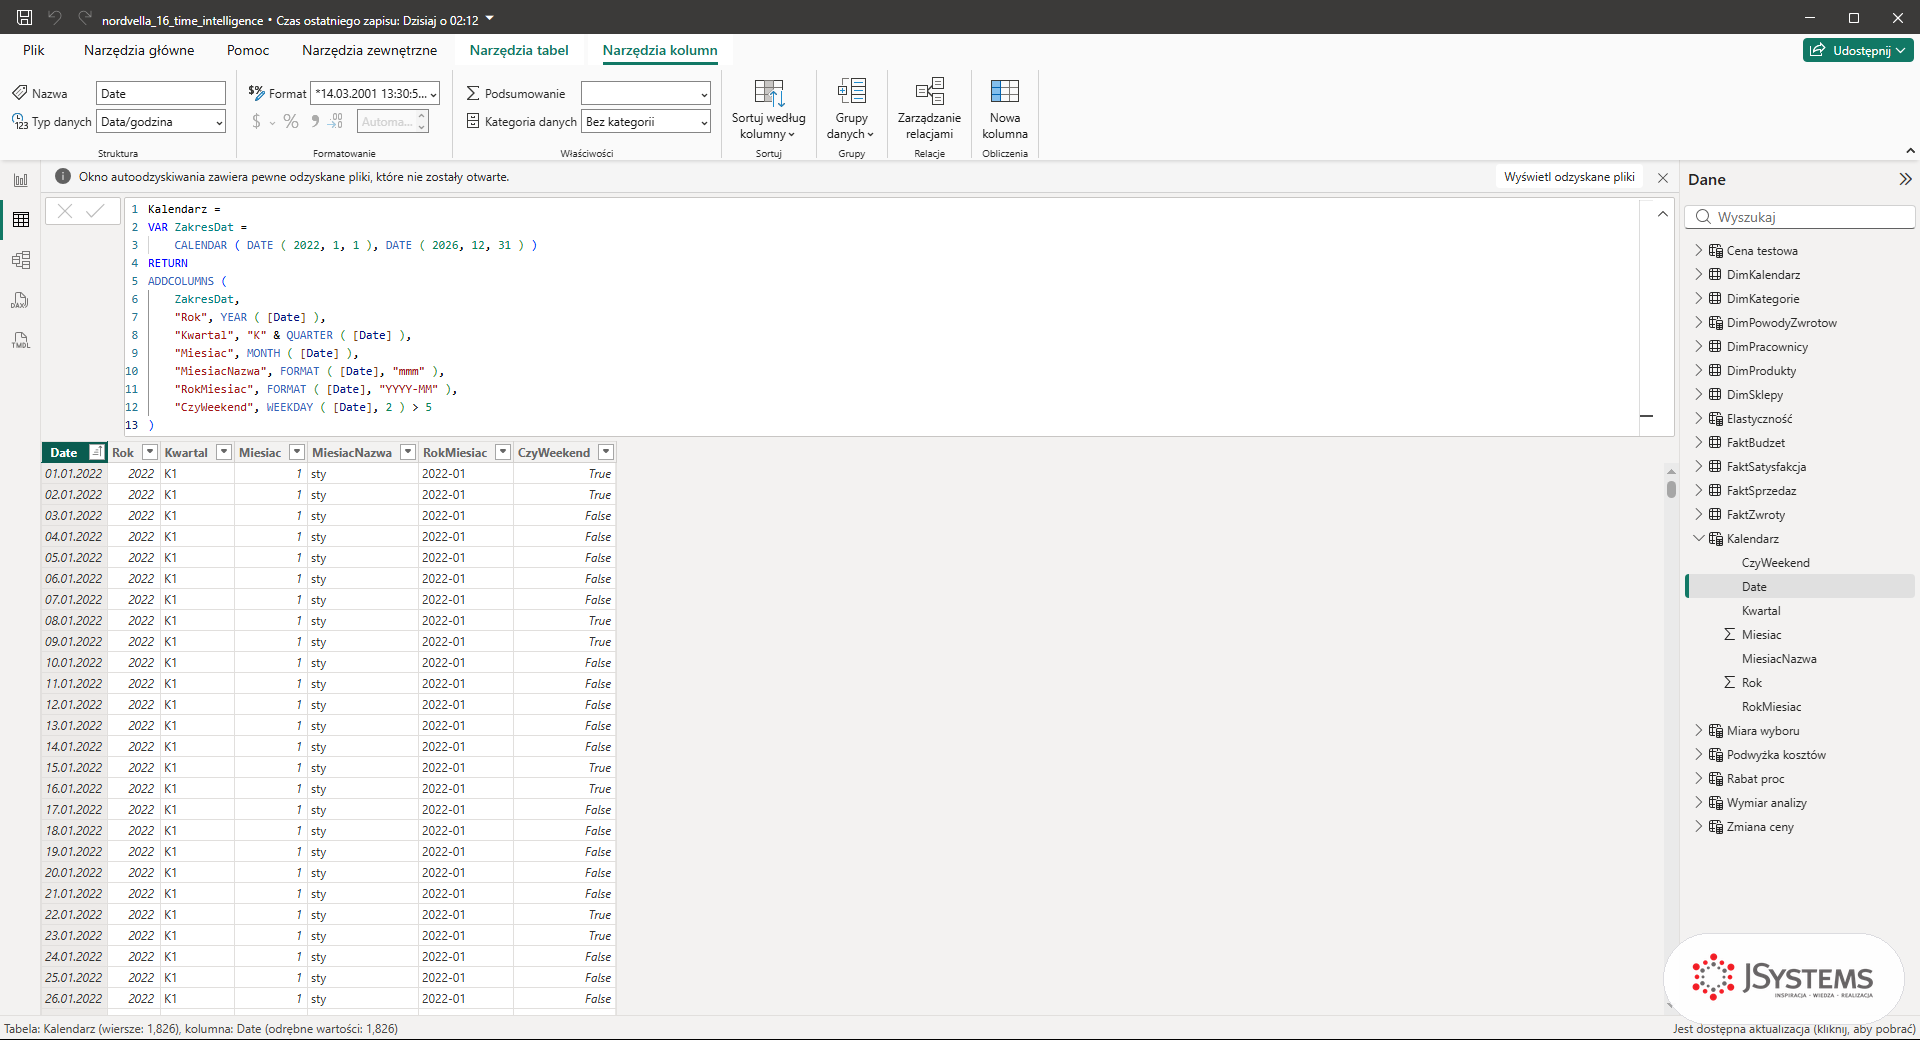1920x1040 pixels.
Task: Click the Wyszukaj search field
Action: 1800,217
